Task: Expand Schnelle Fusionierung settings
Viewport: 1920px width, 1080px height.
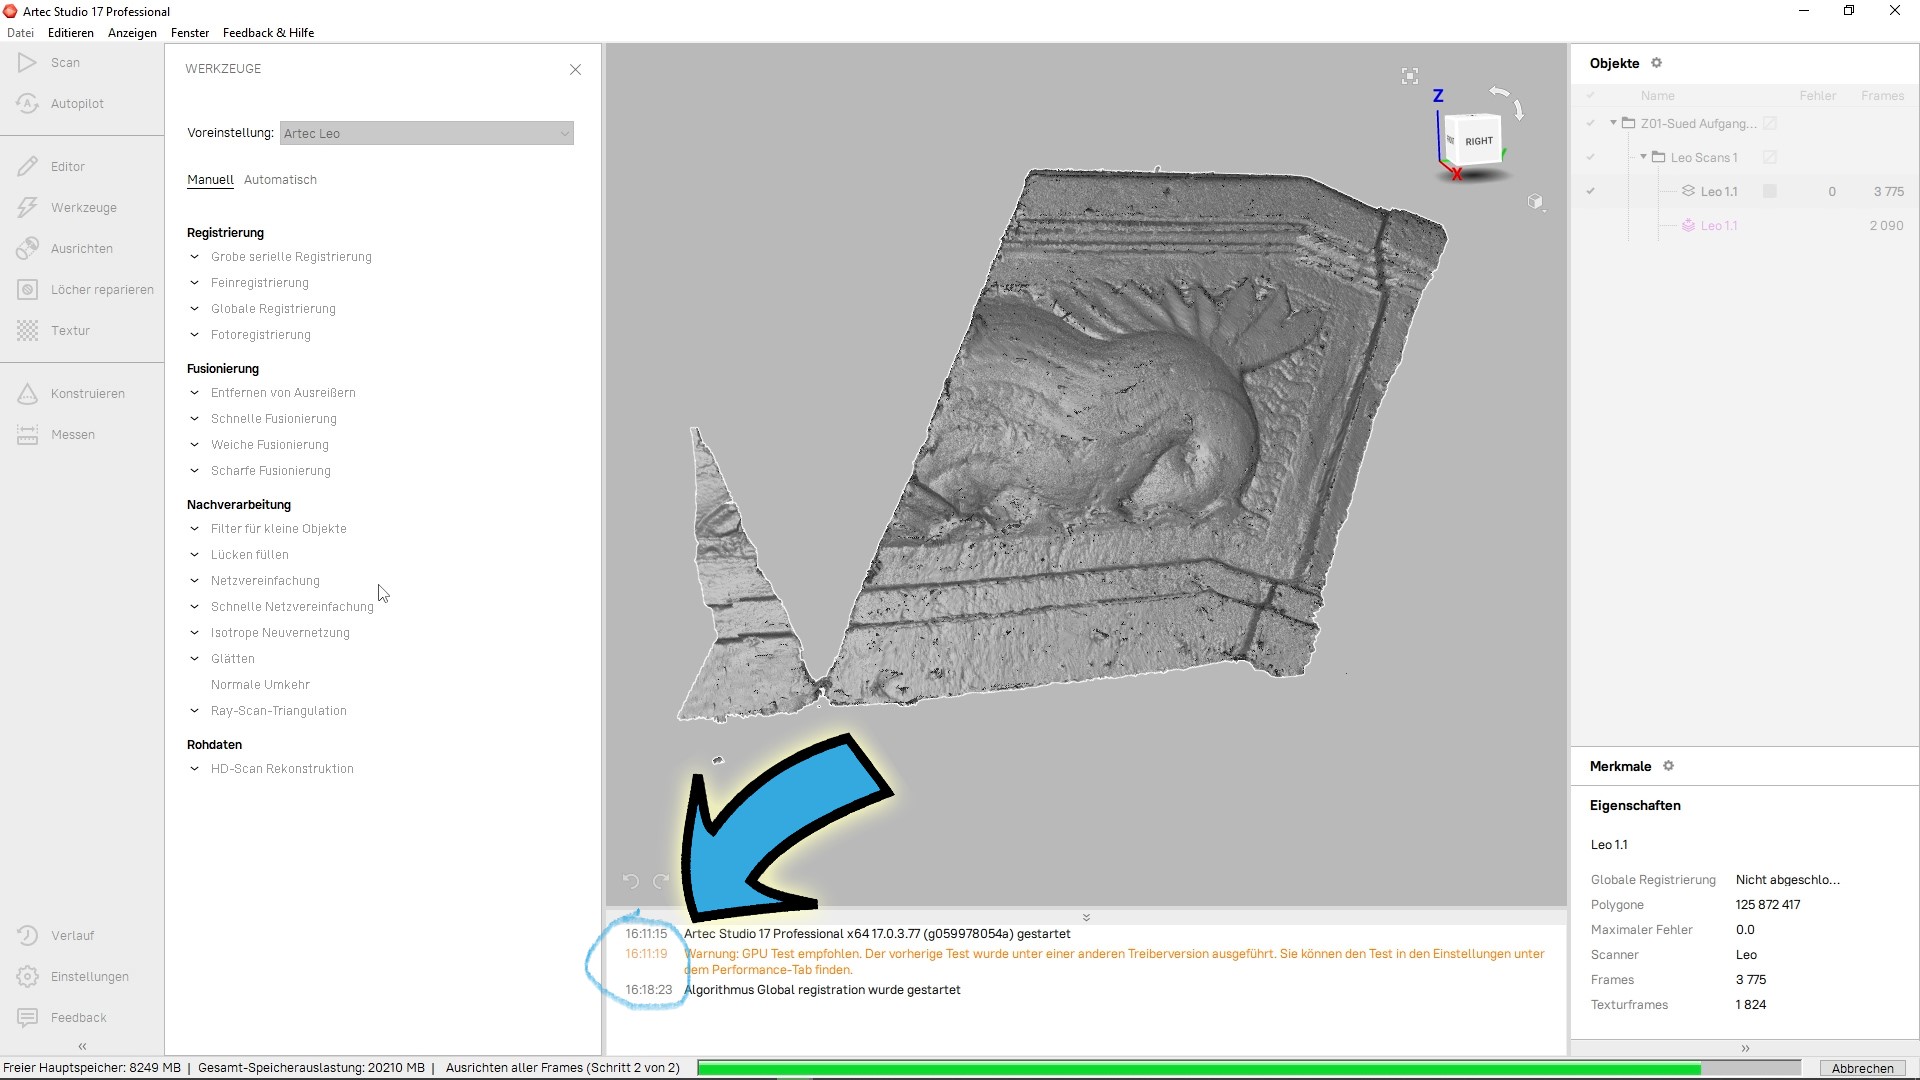Action: (195, 419)
